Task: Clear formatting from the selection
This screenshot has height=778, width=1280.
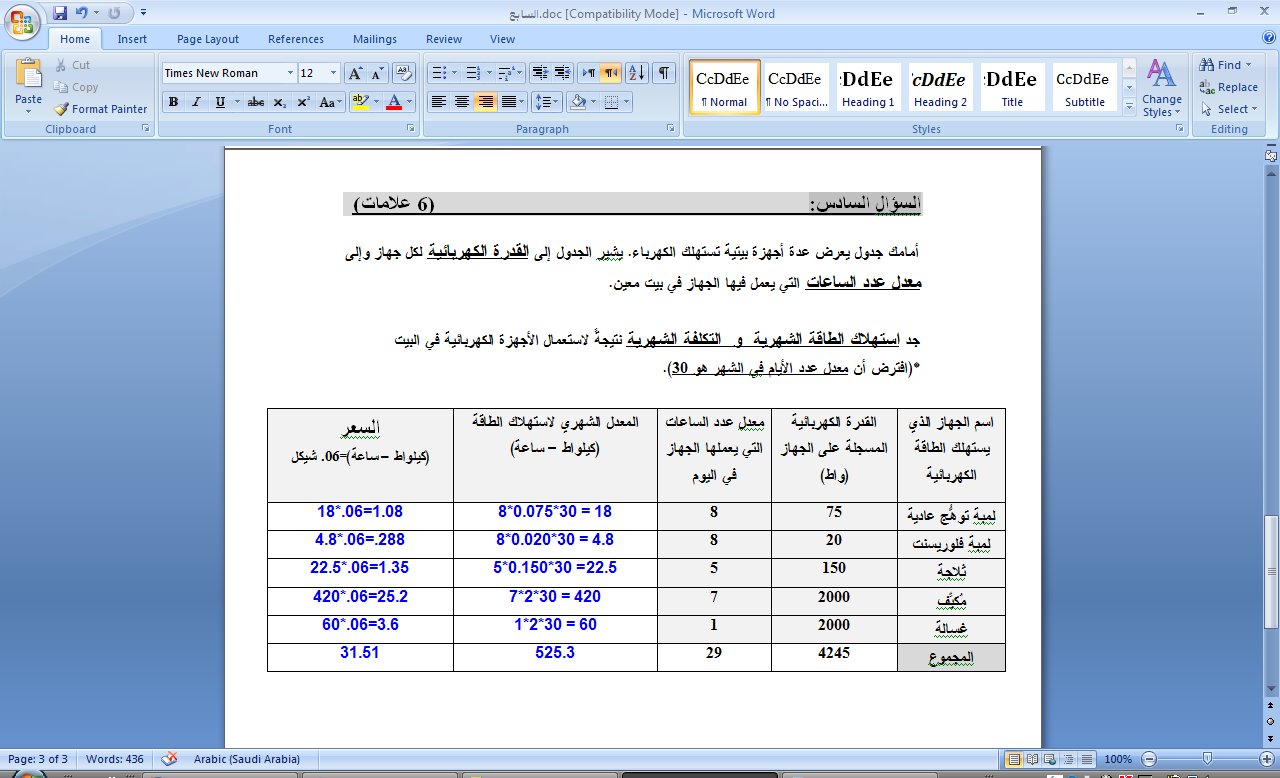Action: pyautogui.click(x=404, y=73)
